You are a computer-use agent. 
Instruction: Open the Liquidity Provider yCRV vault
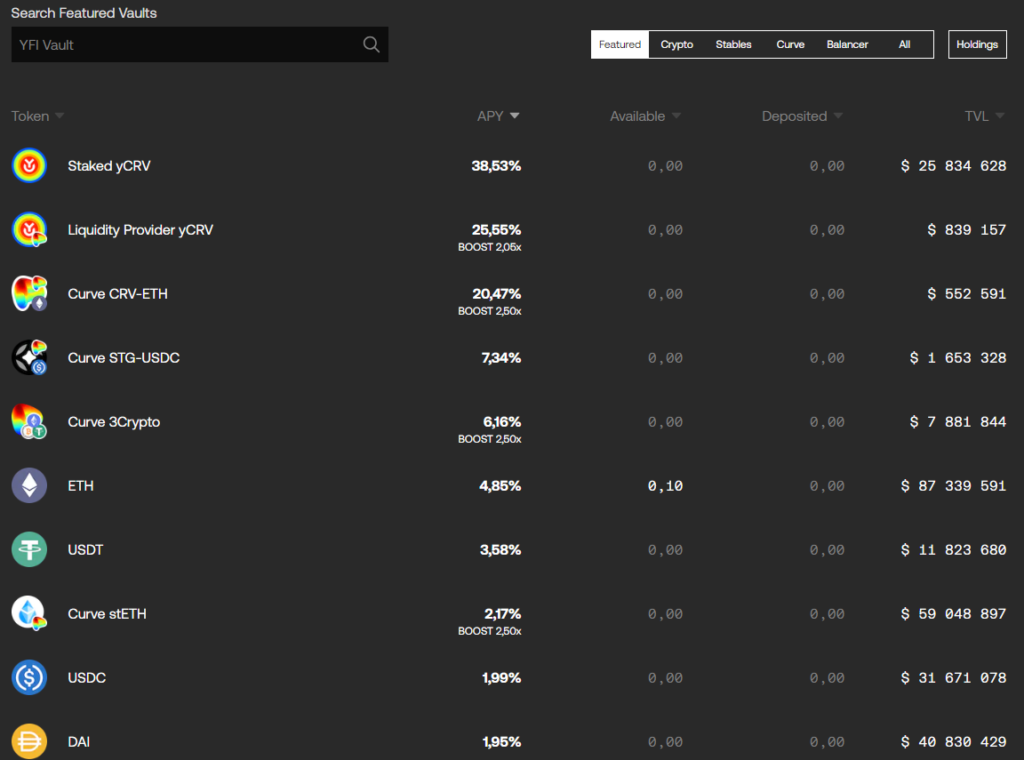click(140, 230)
